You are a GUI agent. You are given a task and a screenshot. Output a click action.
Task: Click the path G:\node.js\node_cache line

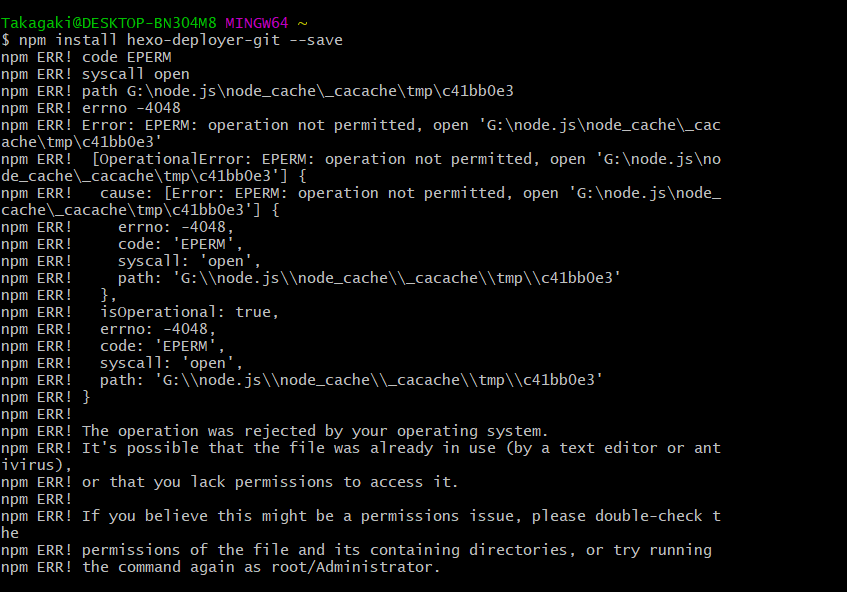pyautogui.click(x=257, y=91)
